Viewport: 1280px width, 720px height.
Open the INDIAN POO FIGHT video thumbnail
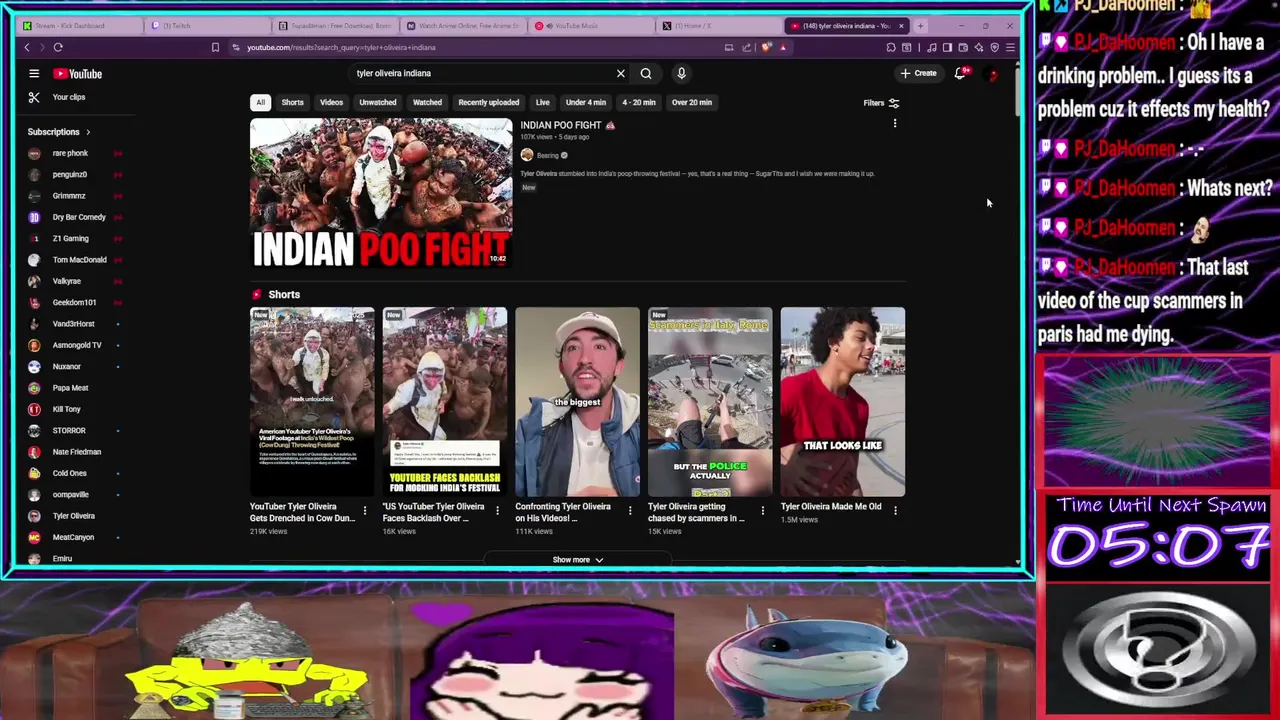381,193
